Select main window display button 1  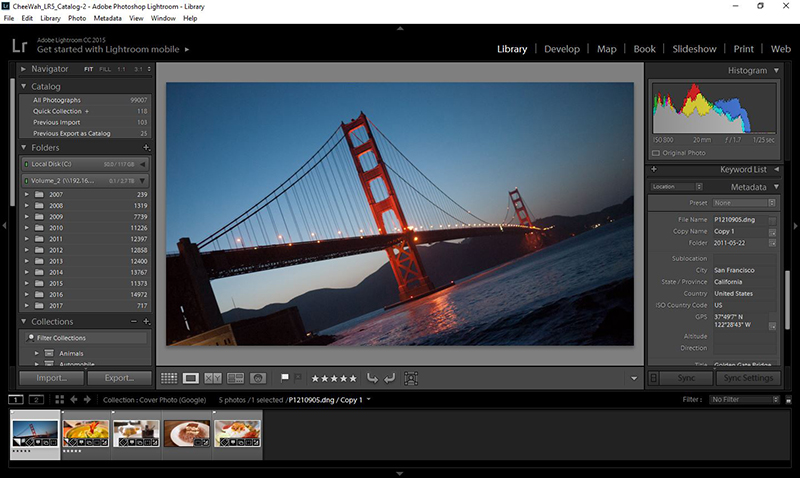(x=16, y=399)
